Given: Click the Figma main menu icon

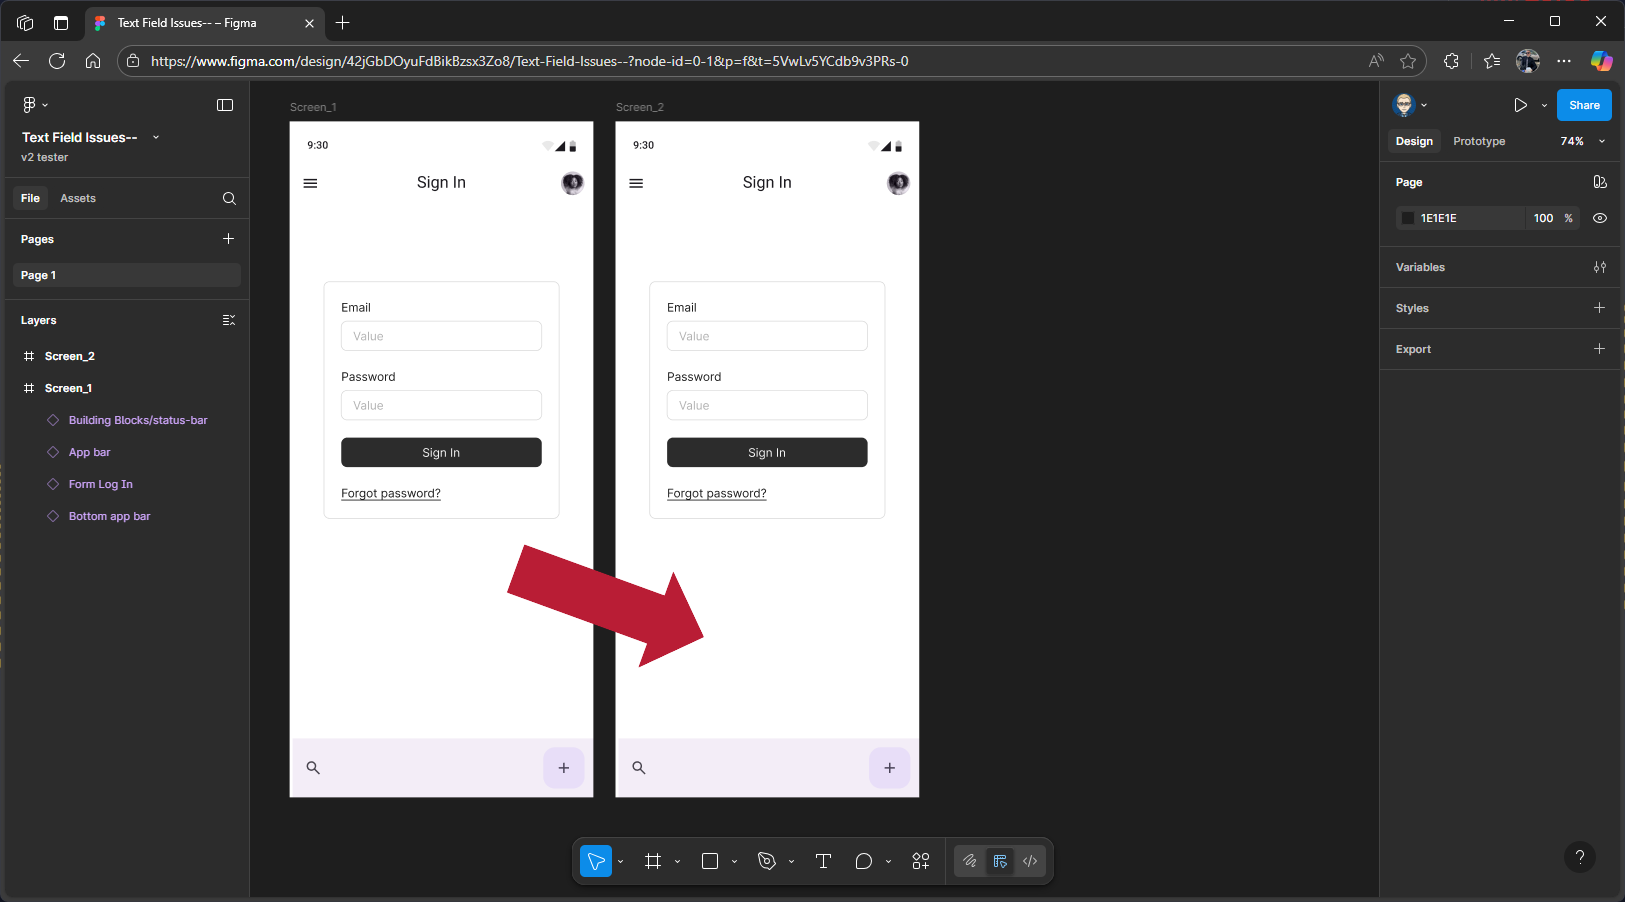Looking at the screenshot, I should click(x=30, y=105).
